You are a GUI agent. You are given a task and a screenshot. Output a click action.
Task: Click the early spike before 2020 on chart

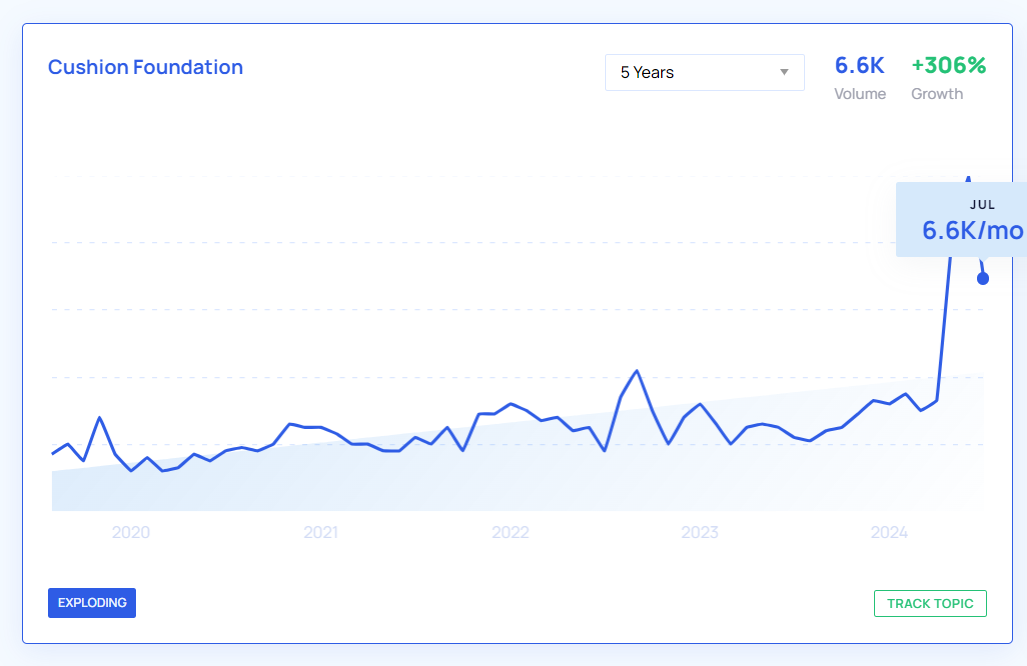tap(99, 418)
